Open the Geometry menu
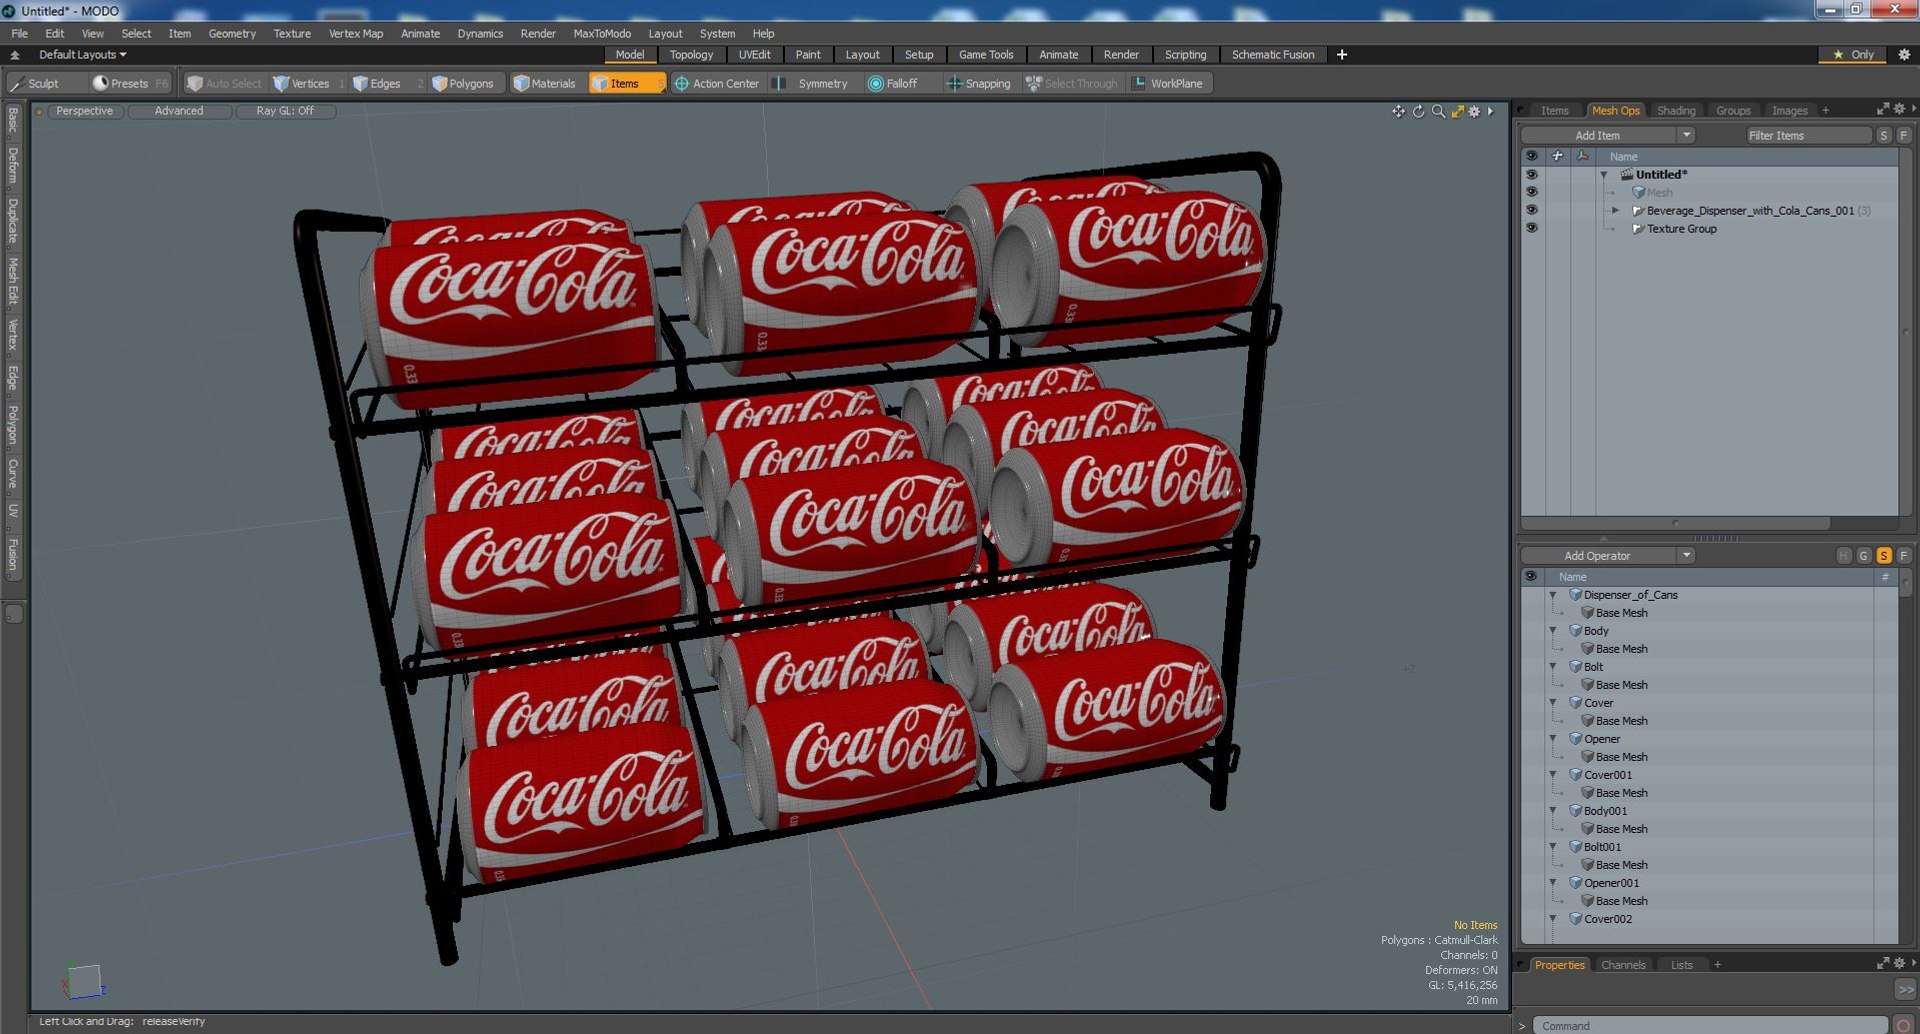 click(x=232, y=33)
